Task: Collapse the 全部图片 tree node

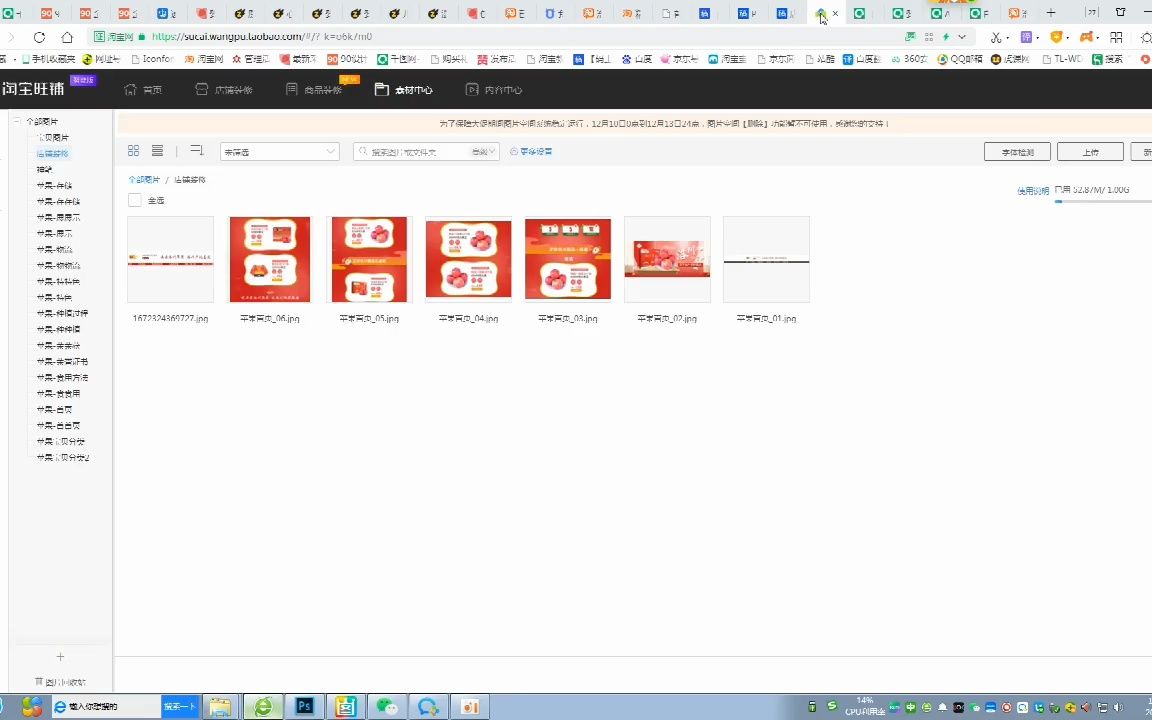Action: tap(17, 121)
